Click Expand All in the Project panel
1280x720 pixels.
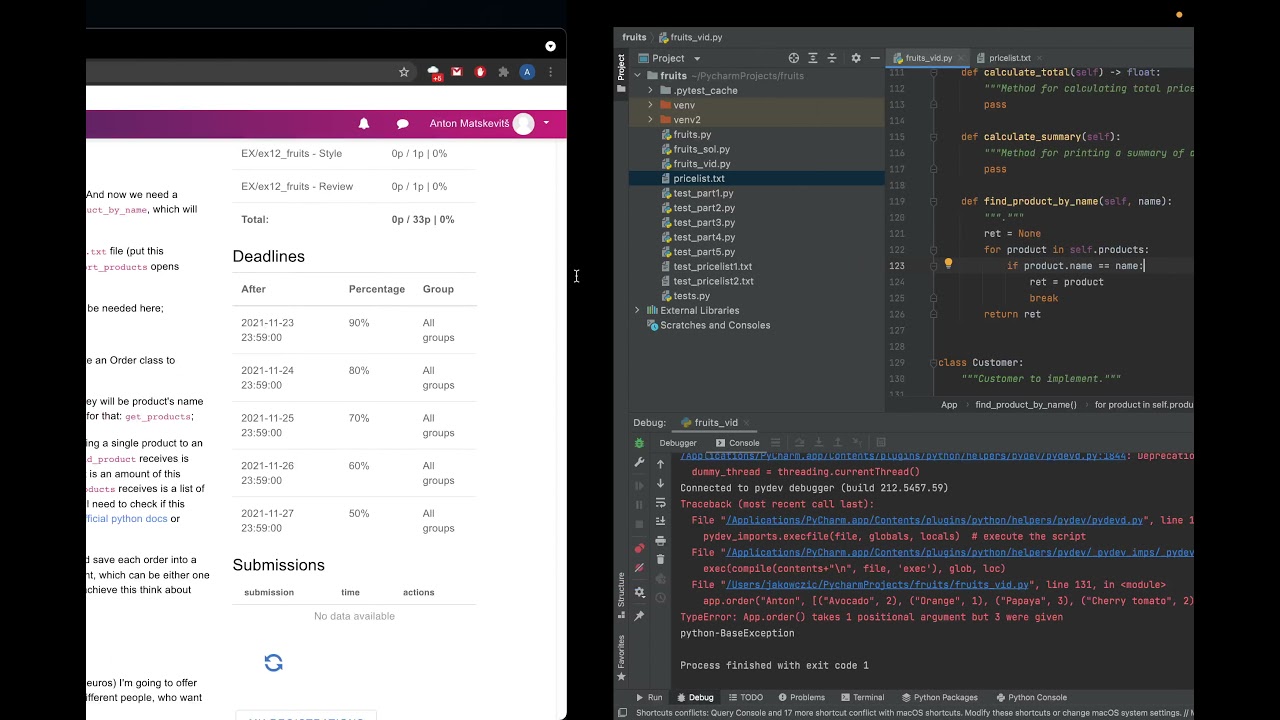813,58
